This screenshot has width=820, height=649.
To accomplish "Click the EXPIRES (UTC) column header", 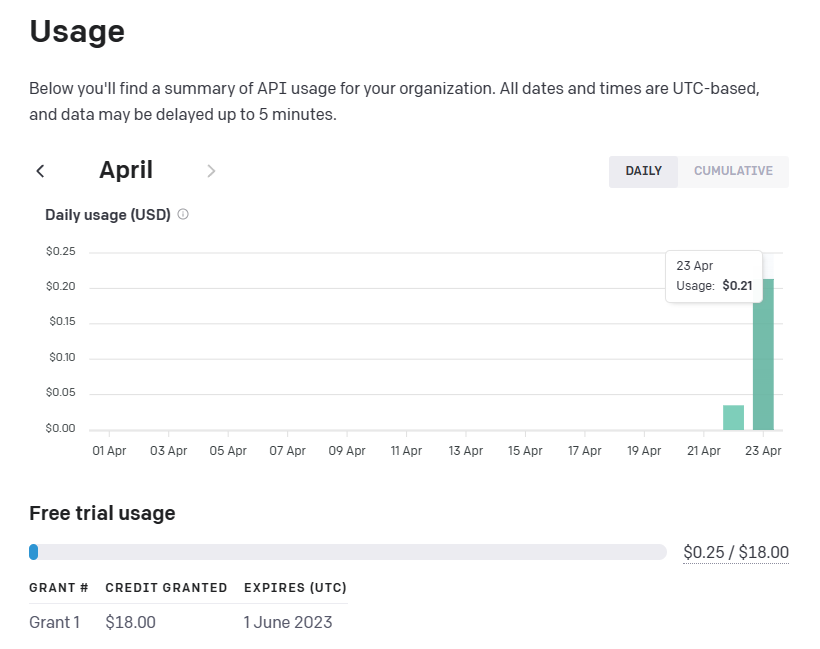I will [x=295, y=587].
